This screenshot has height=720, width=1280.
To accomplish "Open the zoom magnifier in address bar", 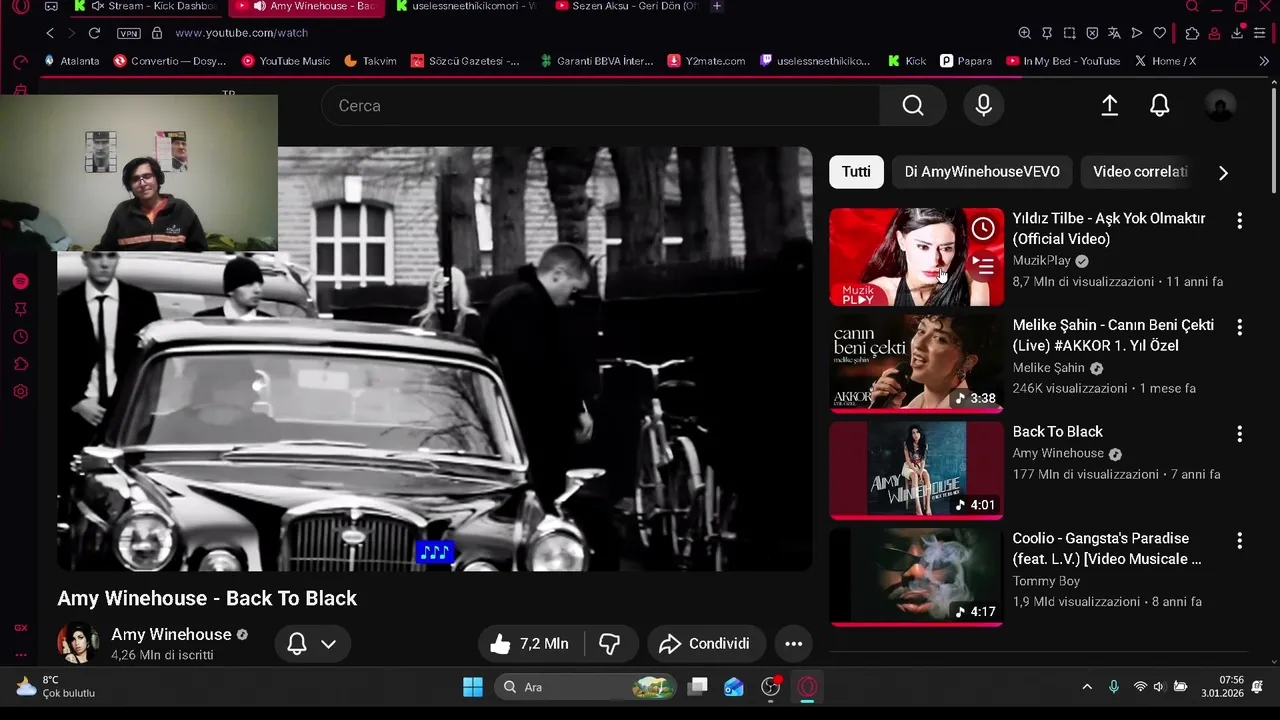I will click(x=1025, y=33).
